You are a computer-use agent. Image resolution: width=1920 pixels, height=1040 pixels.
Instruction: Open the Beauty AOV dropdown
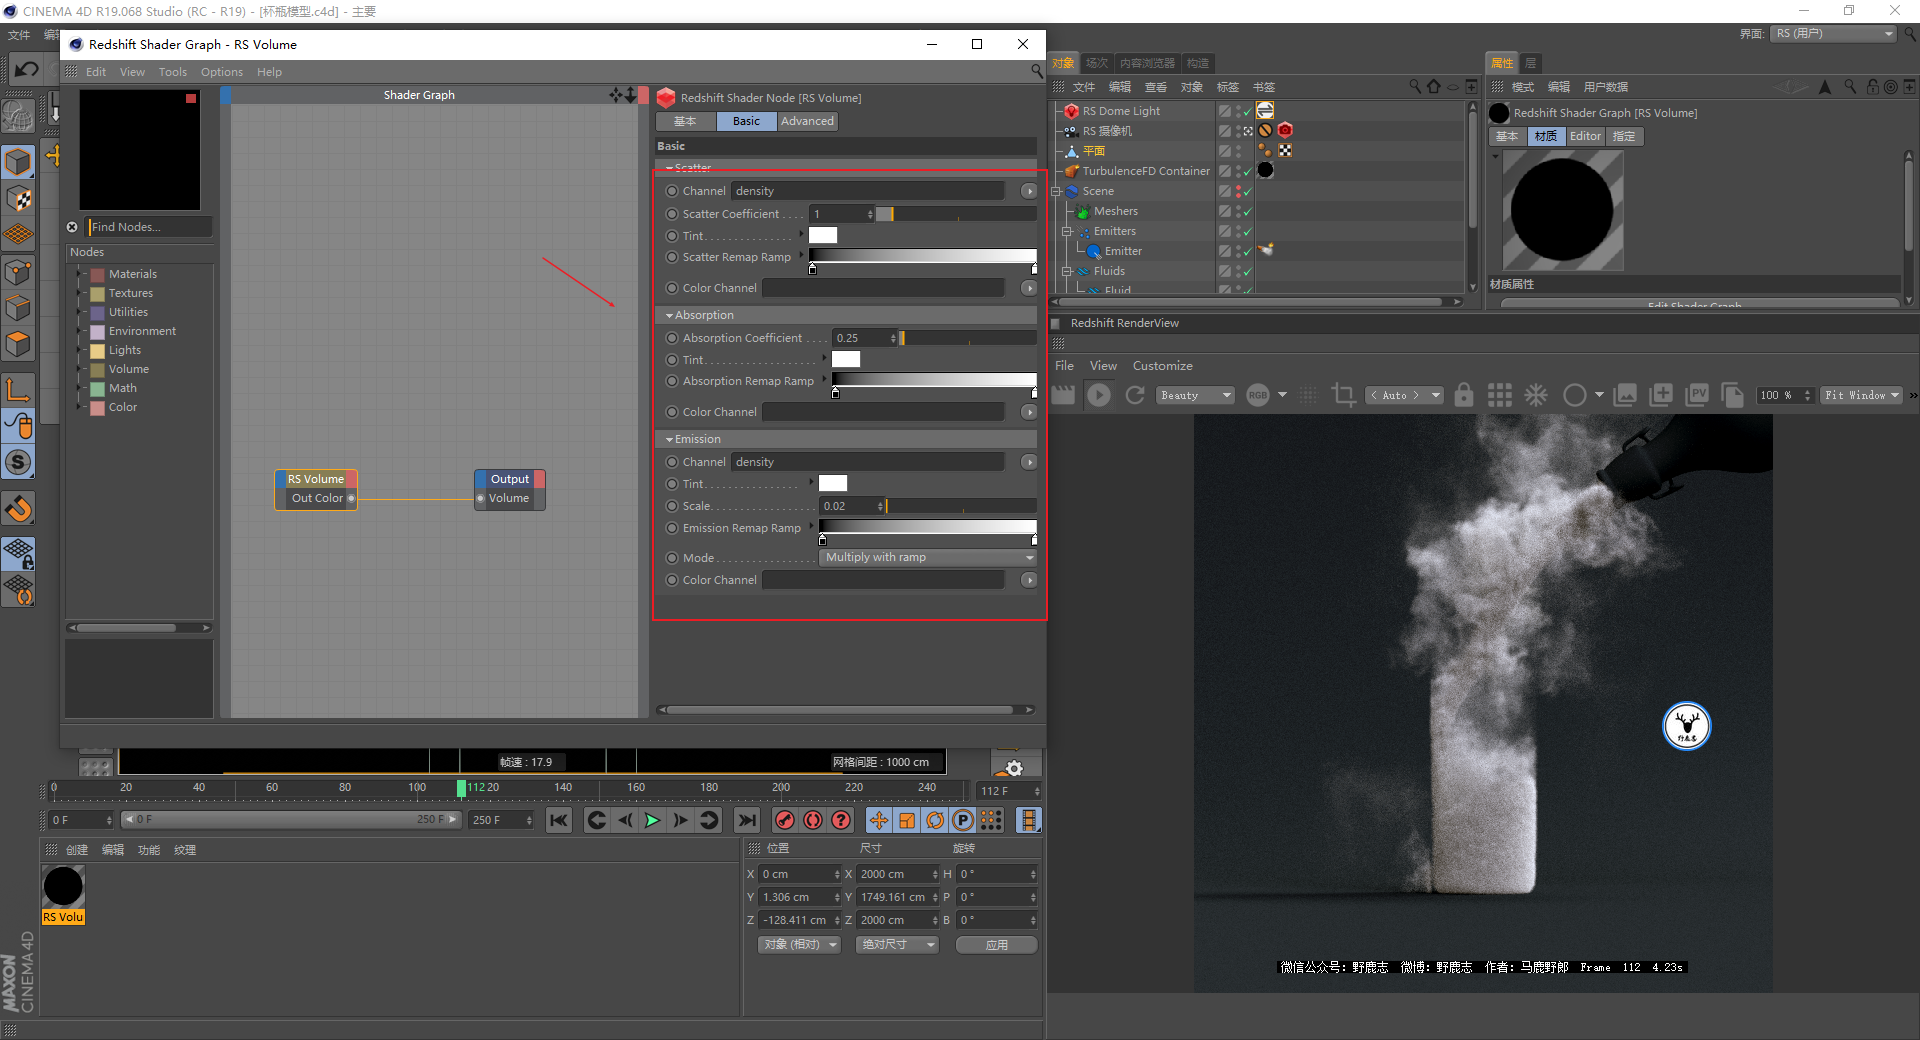[1195, 395]
